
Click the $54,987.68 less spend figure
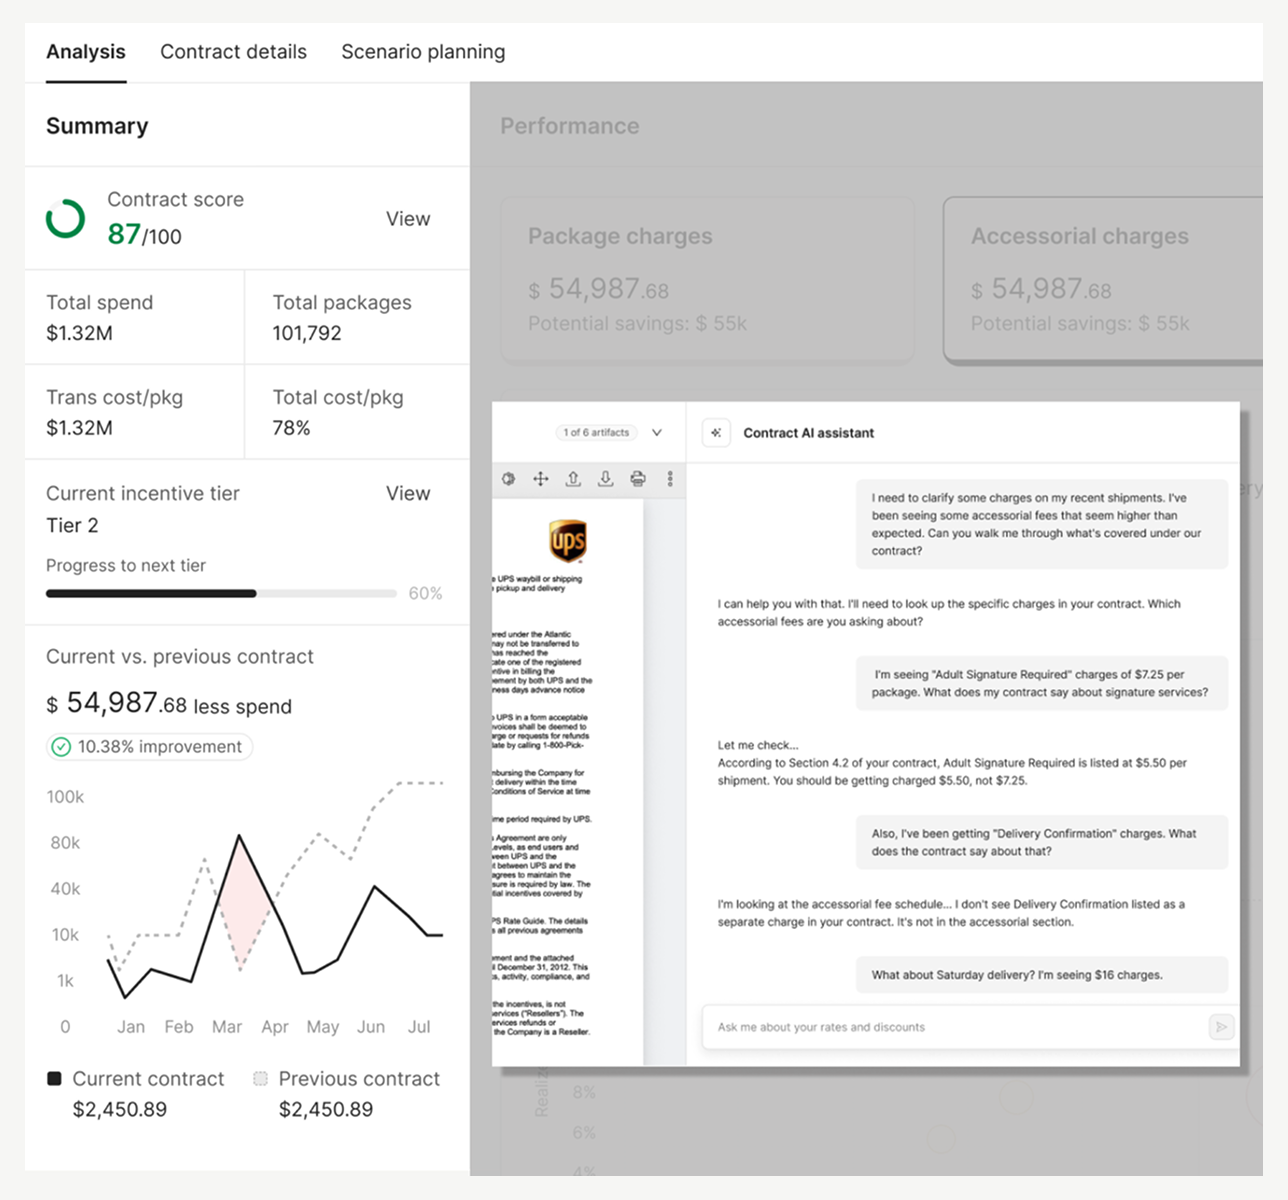169,704
